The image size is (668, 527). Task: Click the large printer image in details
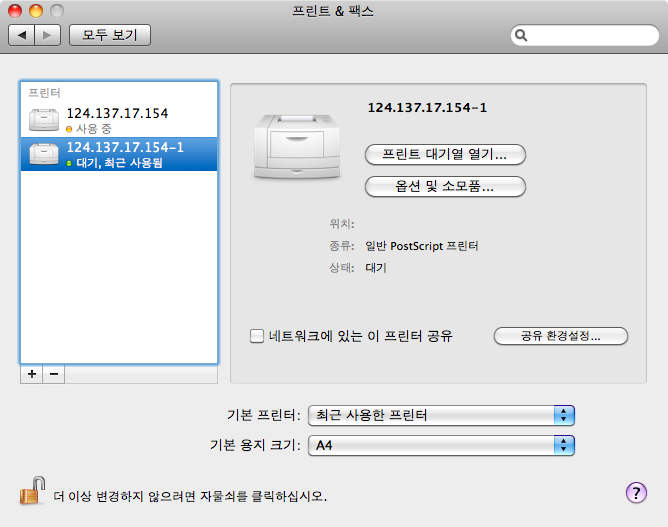pyautogui.click(x=297, y=146)
